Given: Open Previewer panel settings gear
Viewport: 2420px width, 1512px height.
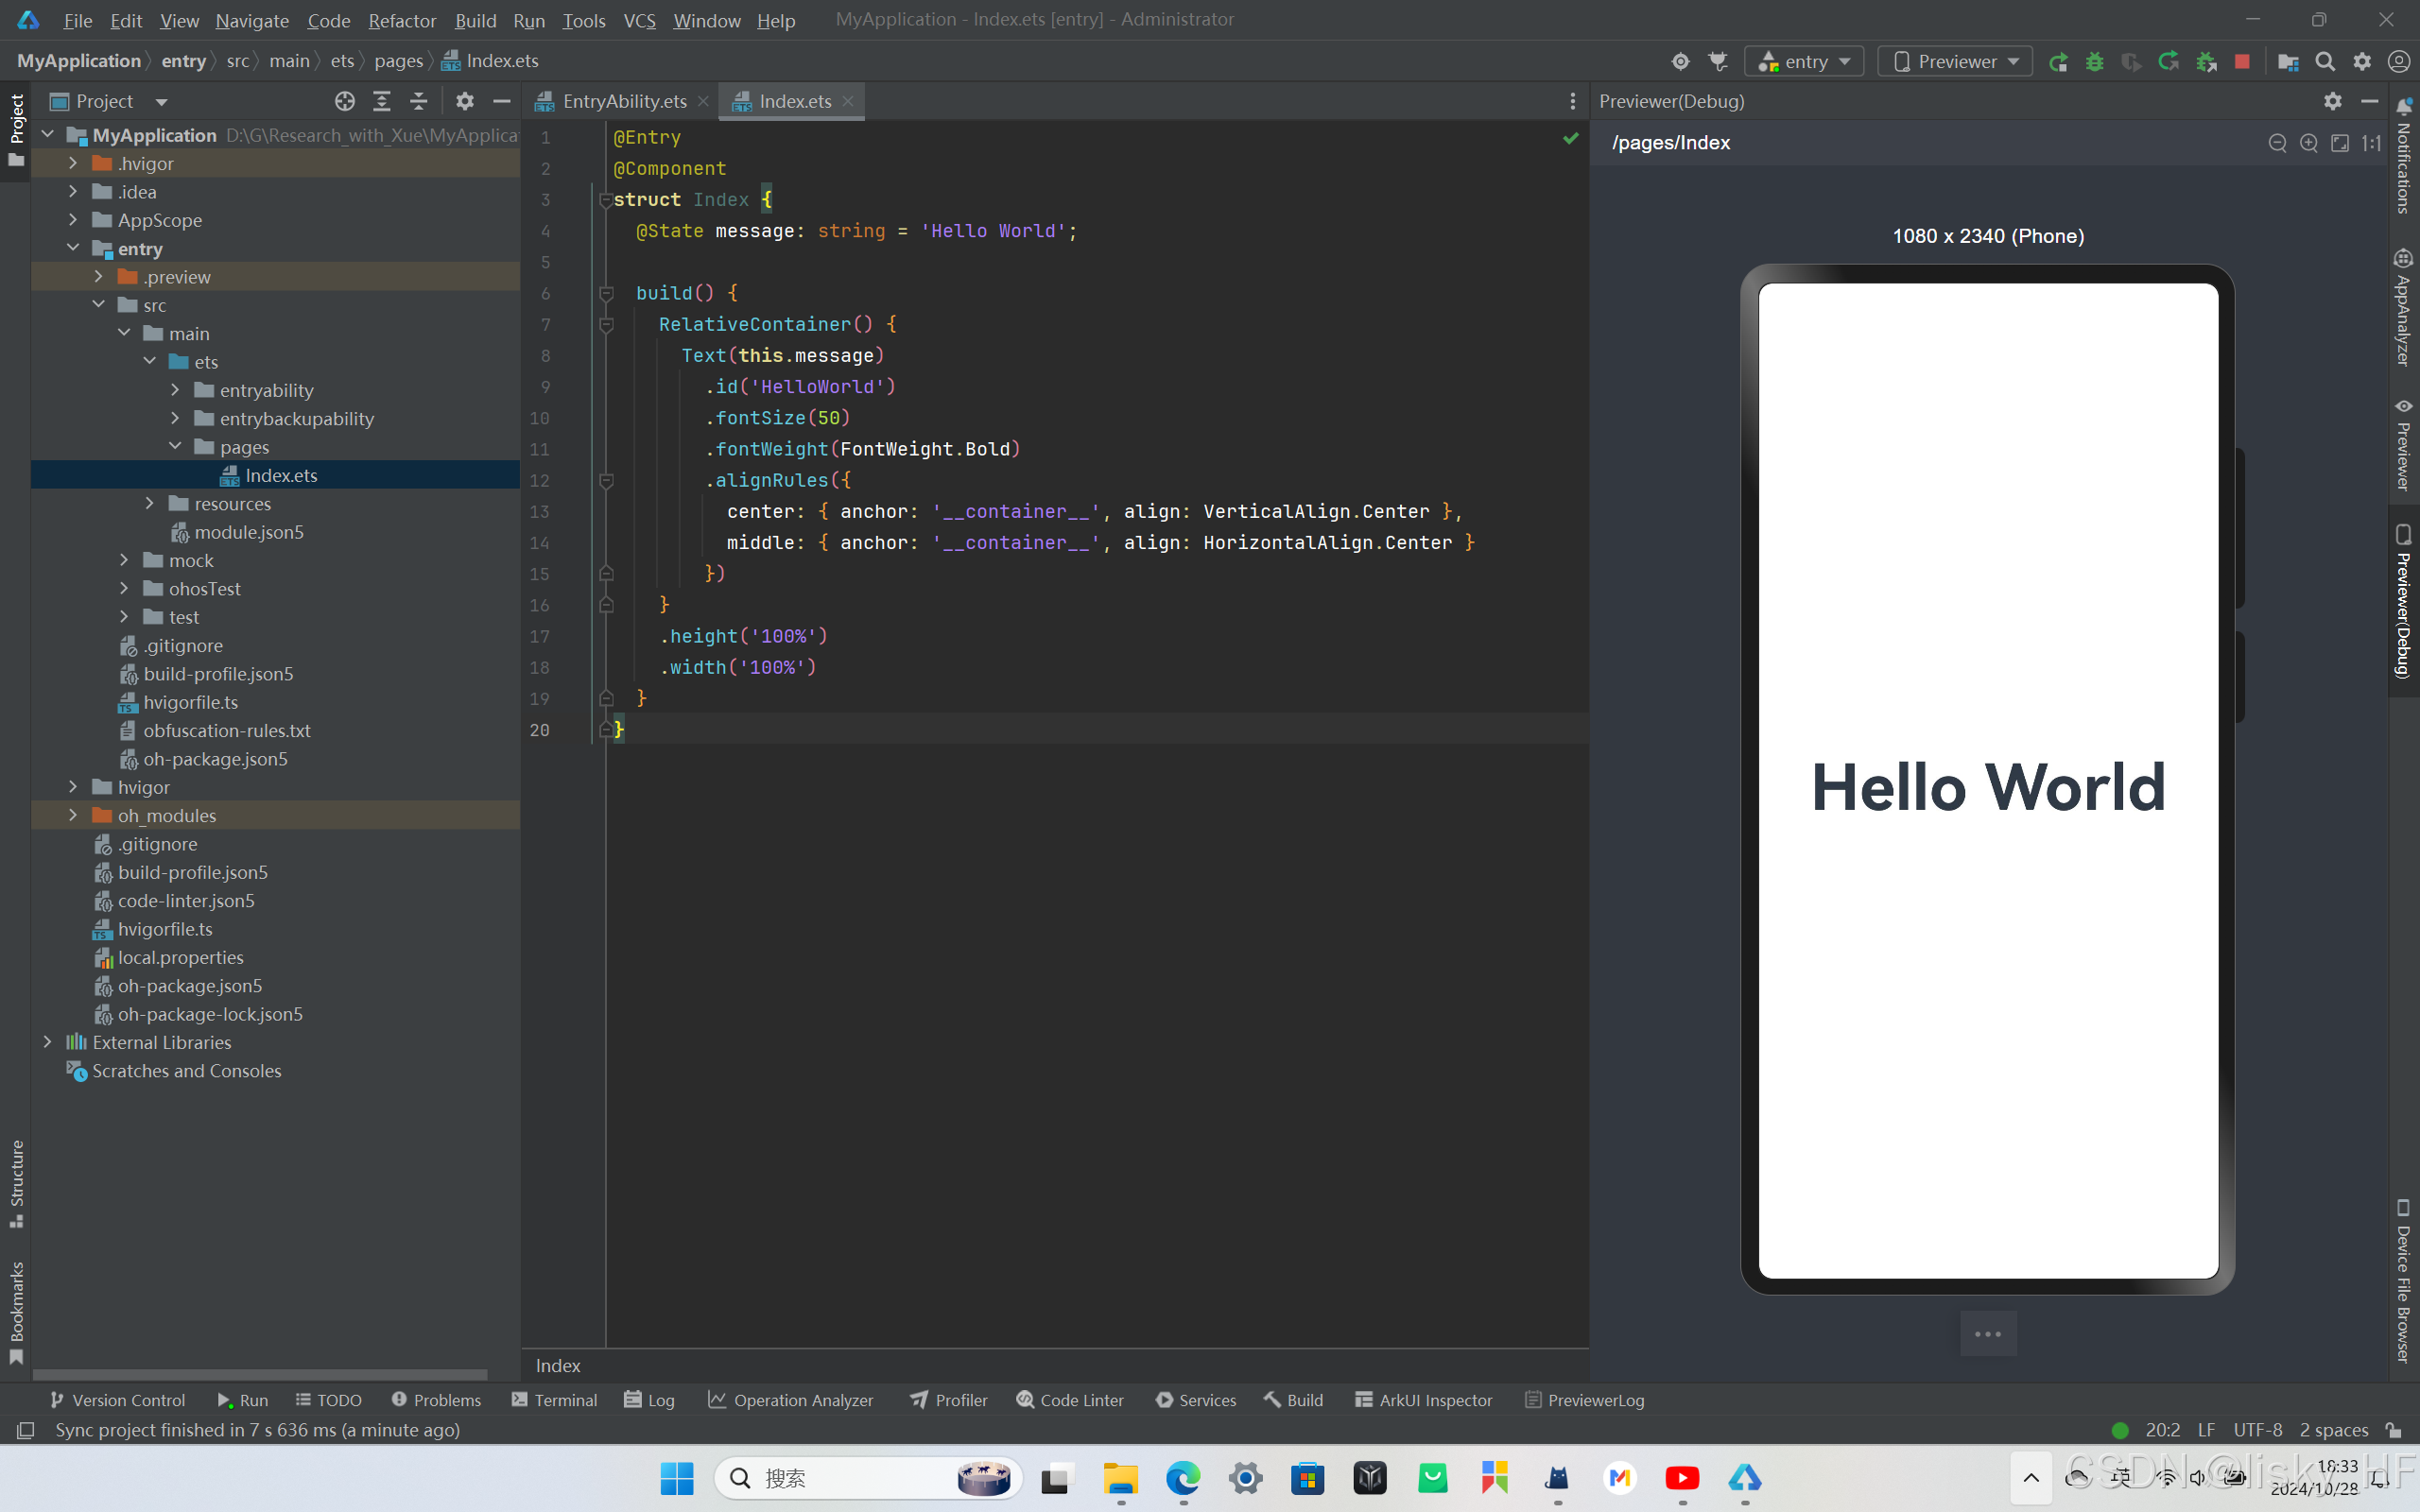Looking at the screenshot, I should point(2332,101).
